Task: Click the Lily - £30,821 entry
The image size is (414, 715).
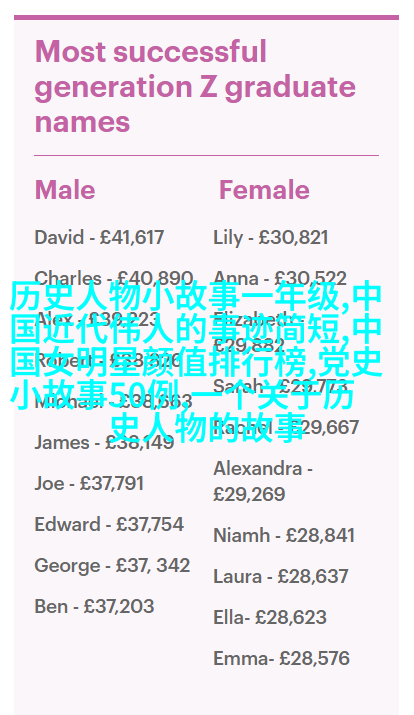Action: (270, 238)
